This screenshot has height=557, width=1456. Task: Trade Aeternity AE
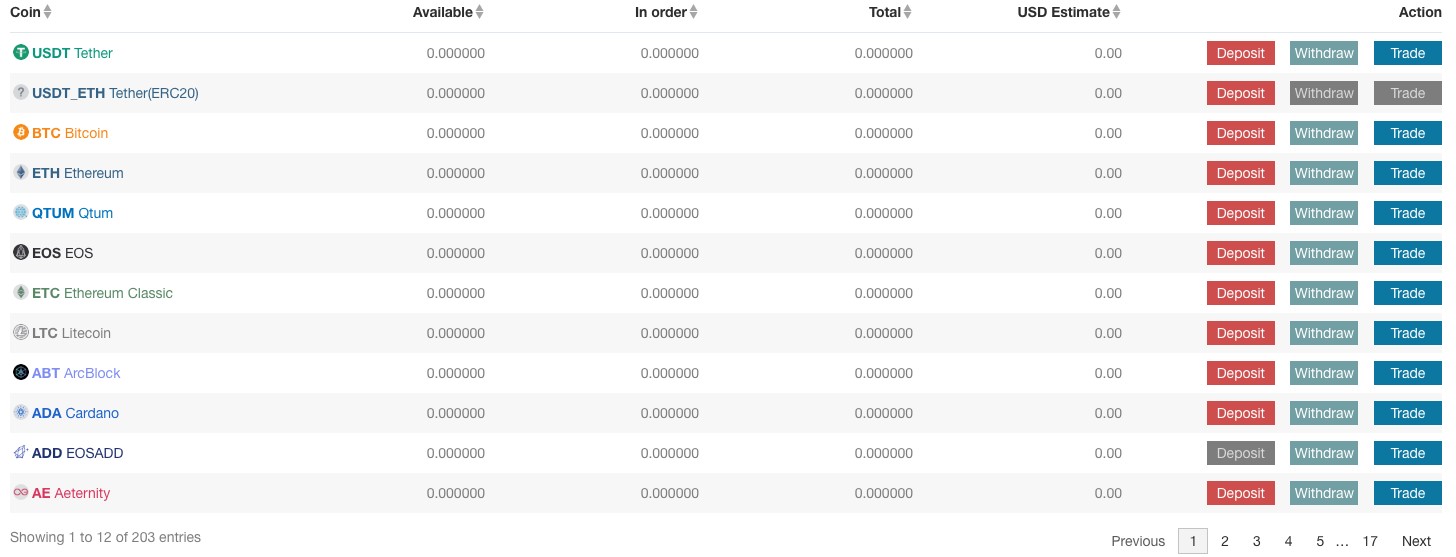click(1408, 493)
